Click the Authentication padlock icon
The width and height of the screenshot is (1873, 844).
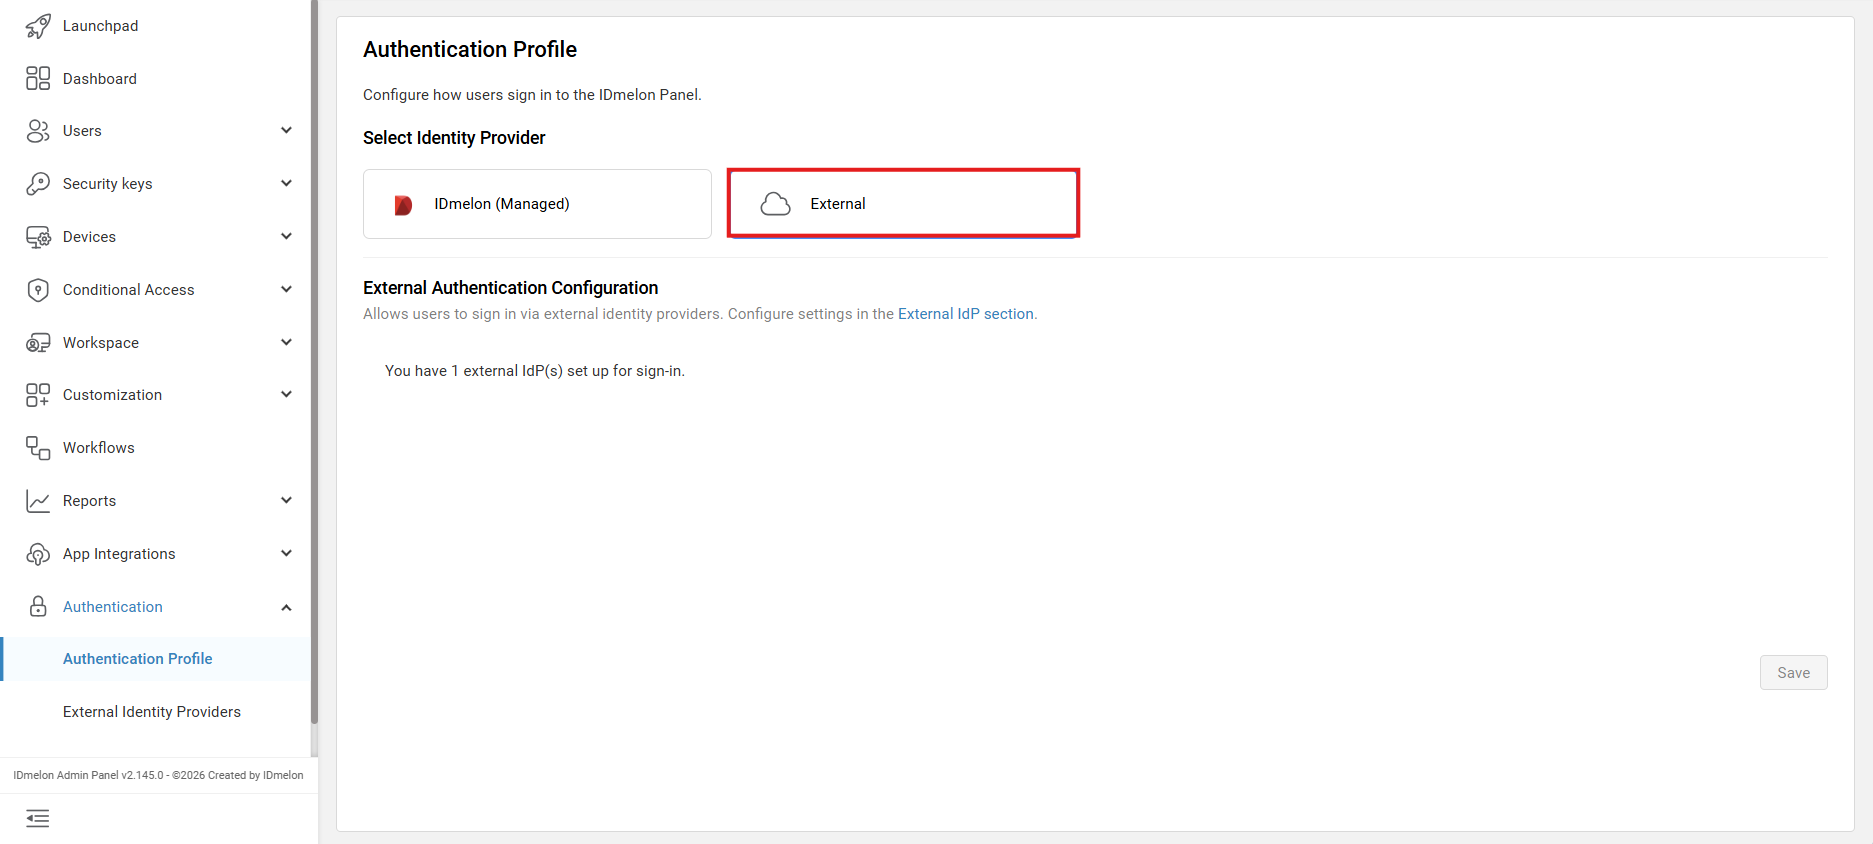[x=38, y=607]
